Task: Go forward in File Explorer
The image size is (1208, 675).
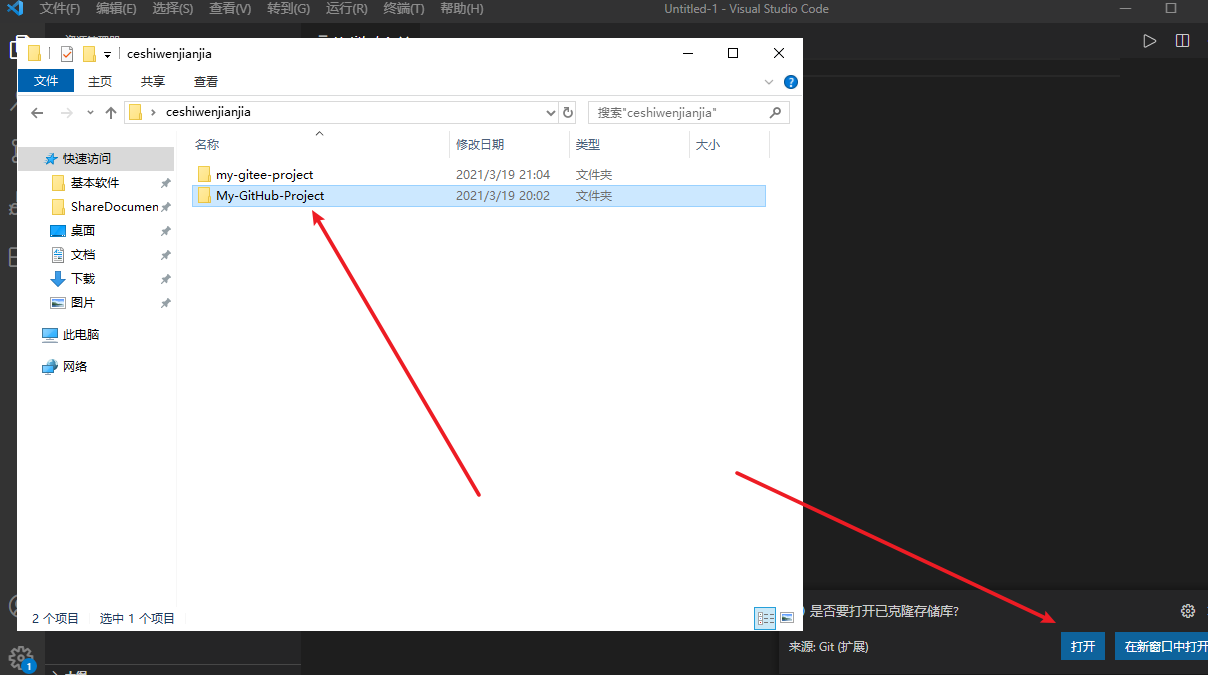Action: [67, 113]
